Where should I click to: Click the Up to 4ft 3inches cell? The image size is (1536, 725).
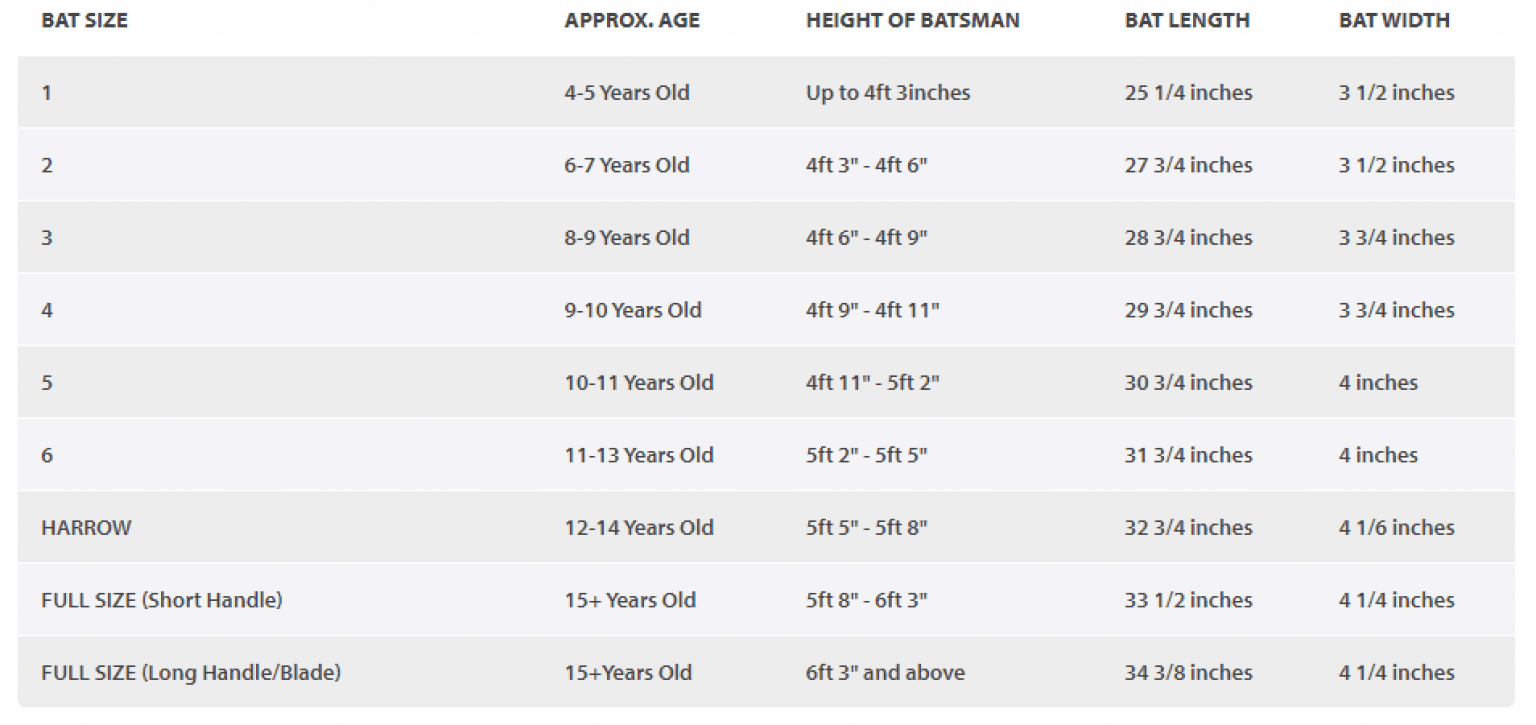[888, 93]
